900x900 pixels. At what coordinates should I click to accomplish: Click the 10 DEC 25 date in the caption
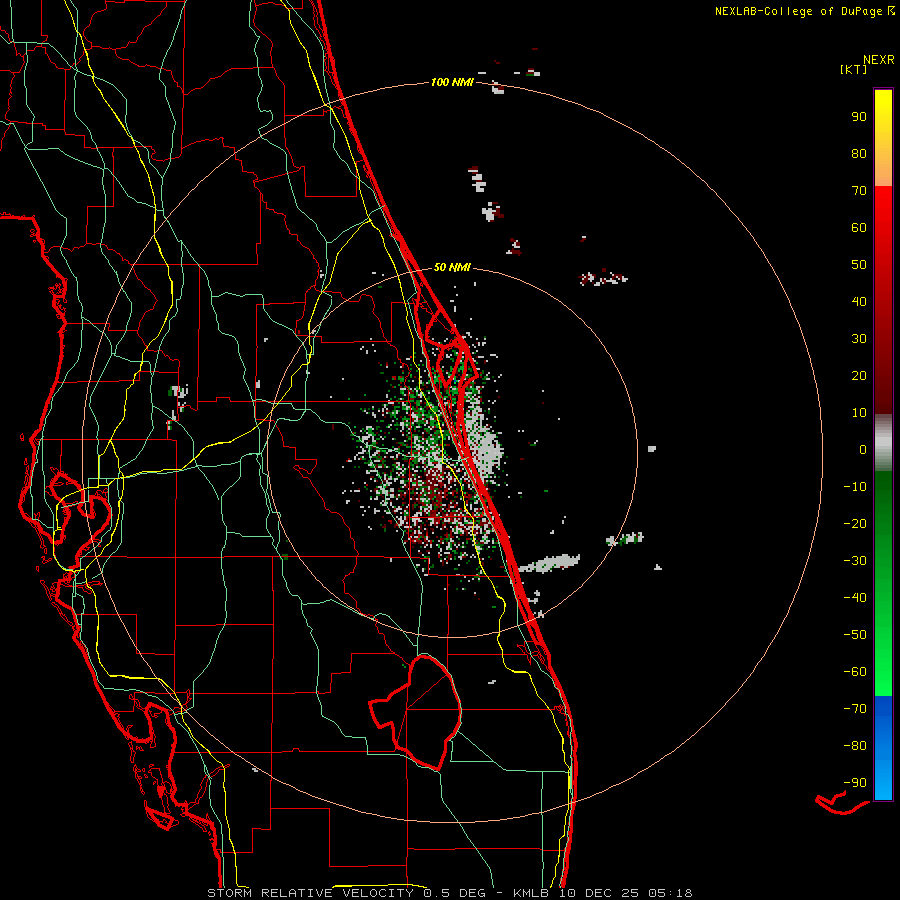click(599, 893)
